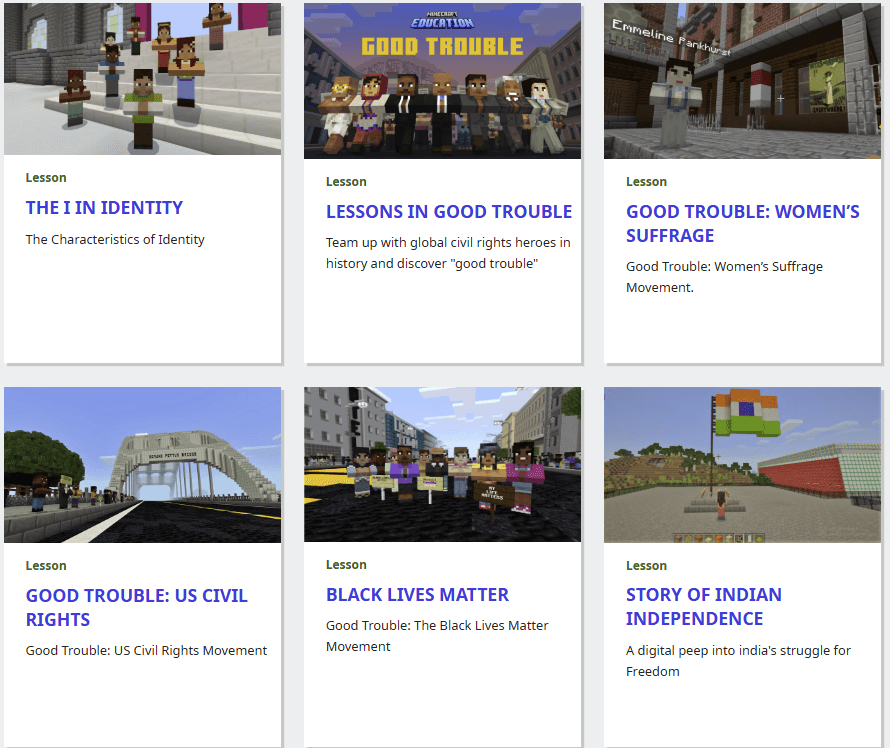Click Lesson label on The I in Identity card
Screen dimensions: 890x748
(x=46, y=178)
